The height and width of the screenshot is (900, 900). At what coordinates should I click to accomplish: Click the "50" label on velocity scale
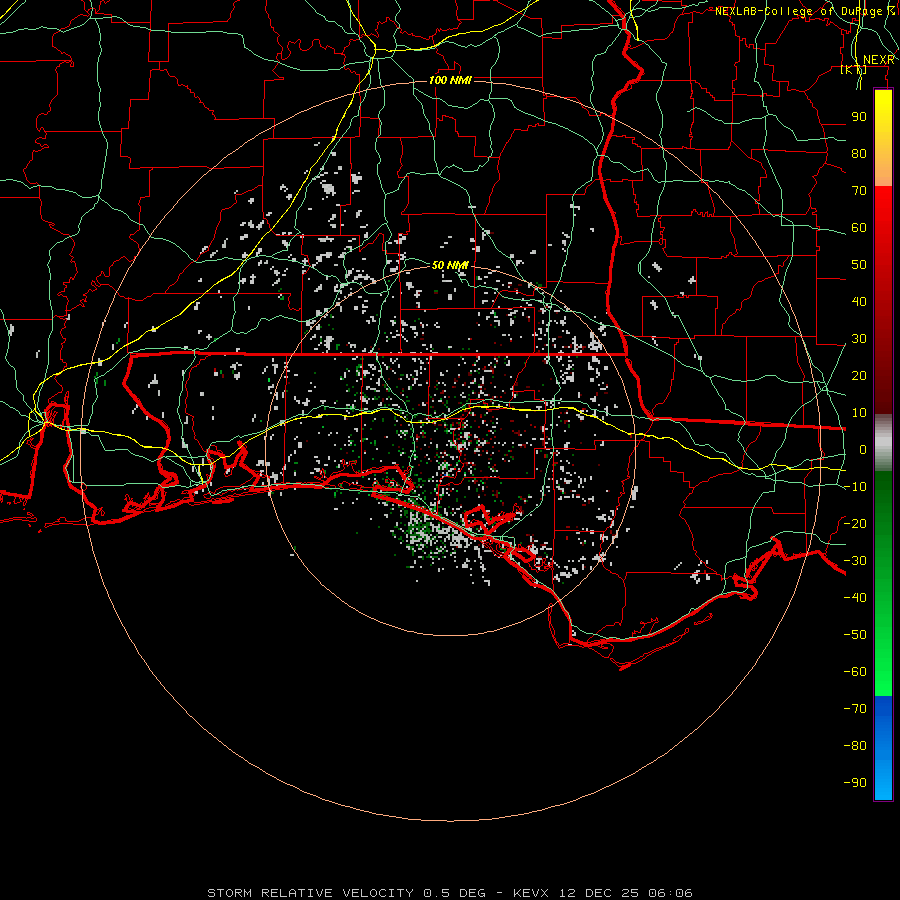(x=859, y=265)
